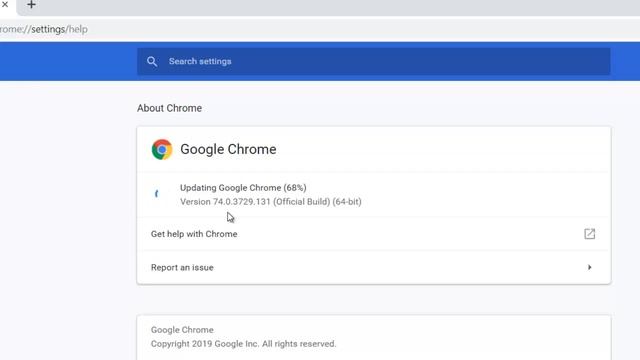The width and height of the screenshot is (640, 360).
Task: Click the external link icon for Chrome help
Action: (x=589, y=234)
